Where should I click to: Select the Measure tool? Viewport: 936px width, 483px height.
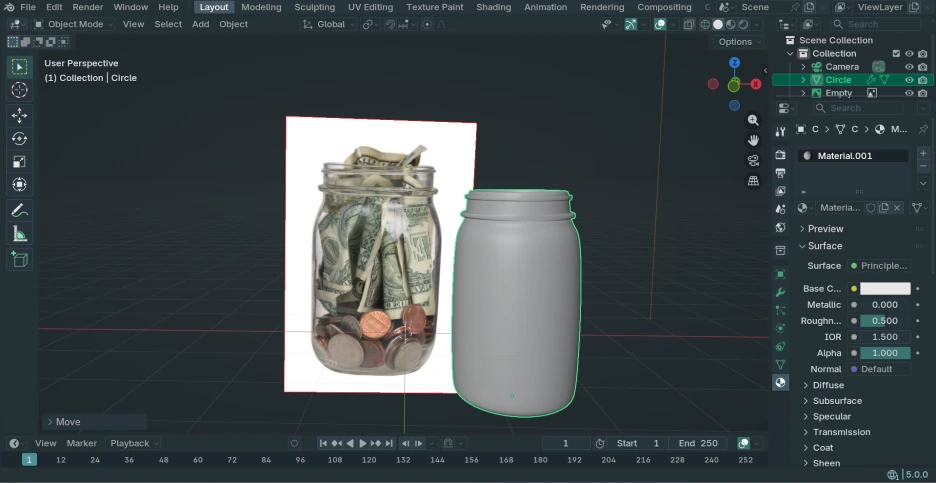coord(20,233)
